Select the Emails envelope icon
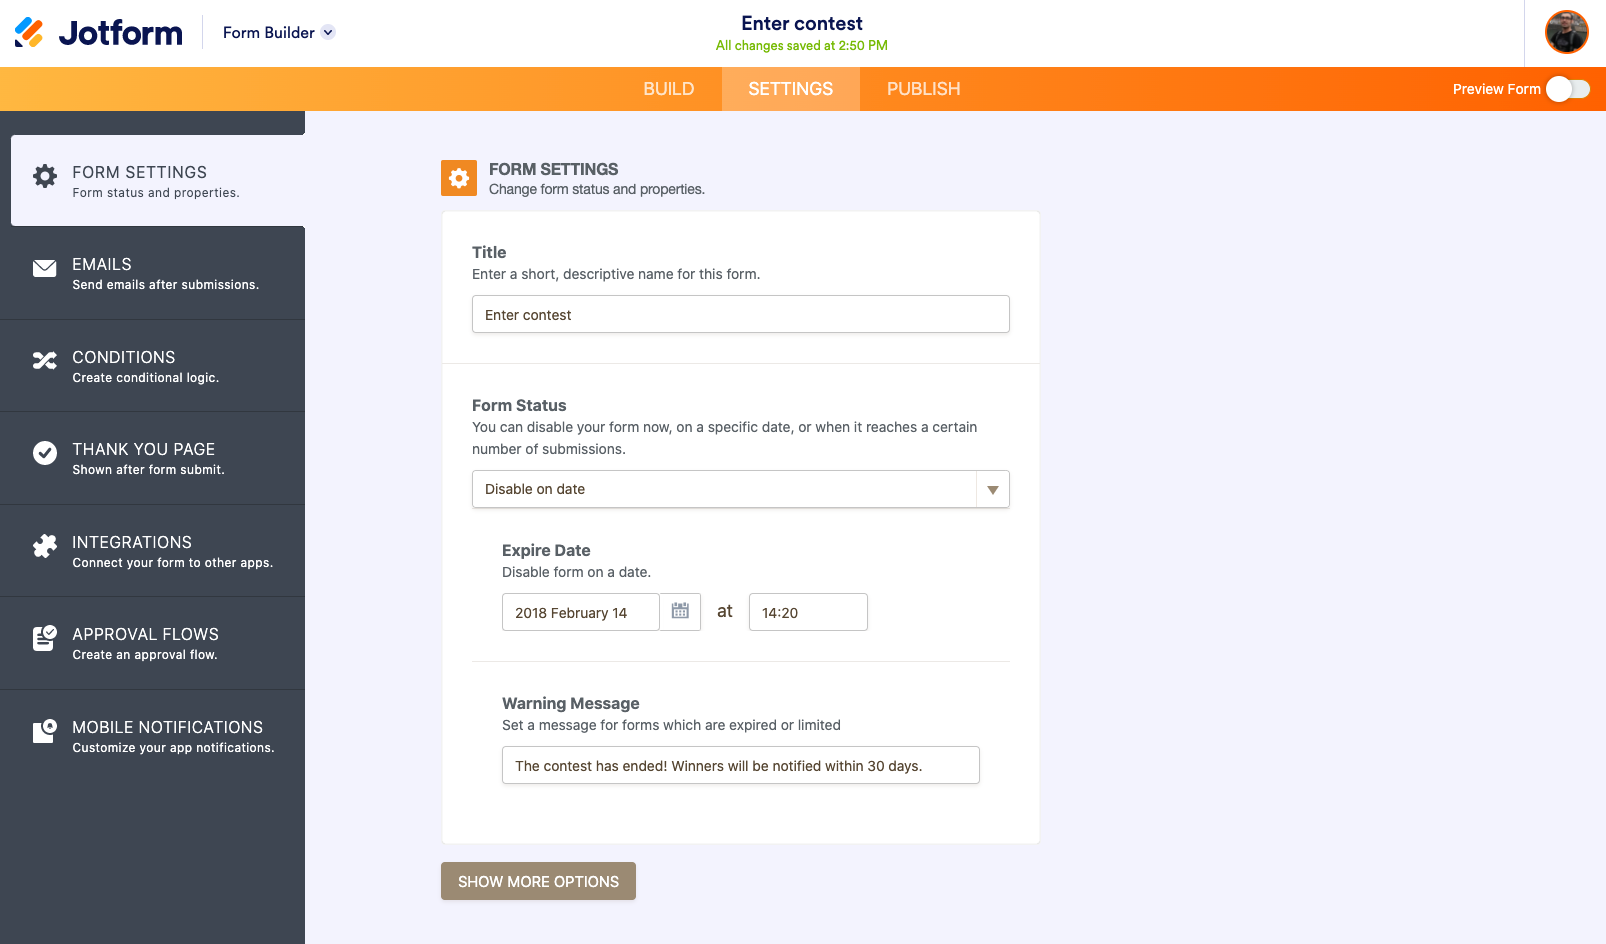Image resolution: width=1606 pixels, height=944 pixels. point(44,268)
